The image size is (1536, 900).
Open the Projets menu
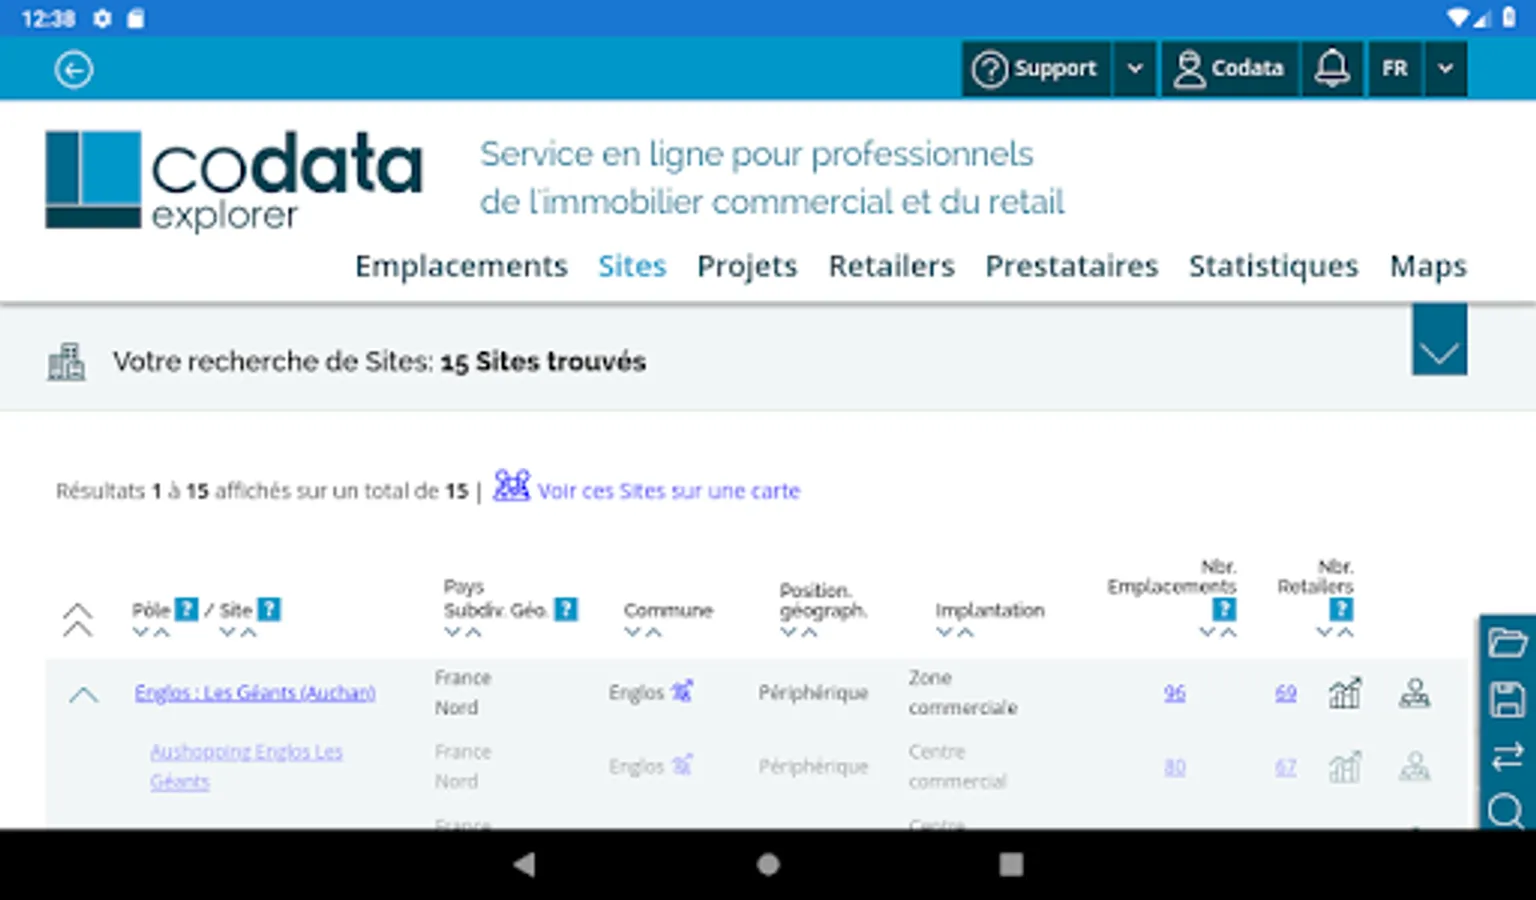tap(747, 266)
